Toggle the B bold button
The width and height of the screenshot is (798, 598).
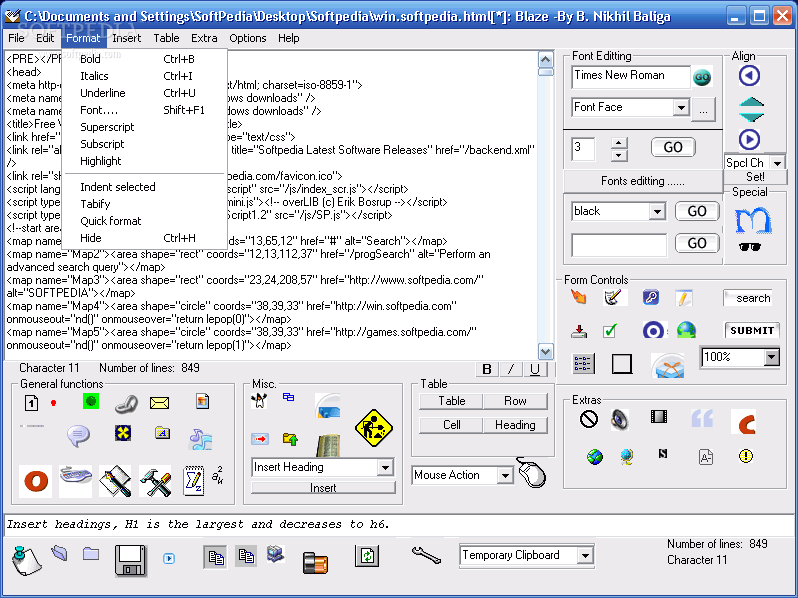pos(487,369)
